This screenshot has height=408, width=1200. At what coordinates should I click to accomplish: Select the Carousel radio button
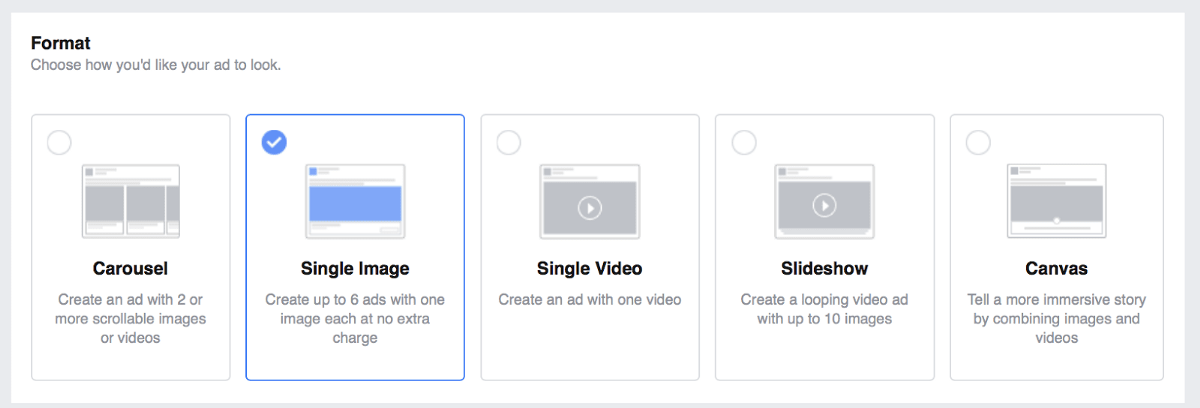tap(59, 143)
